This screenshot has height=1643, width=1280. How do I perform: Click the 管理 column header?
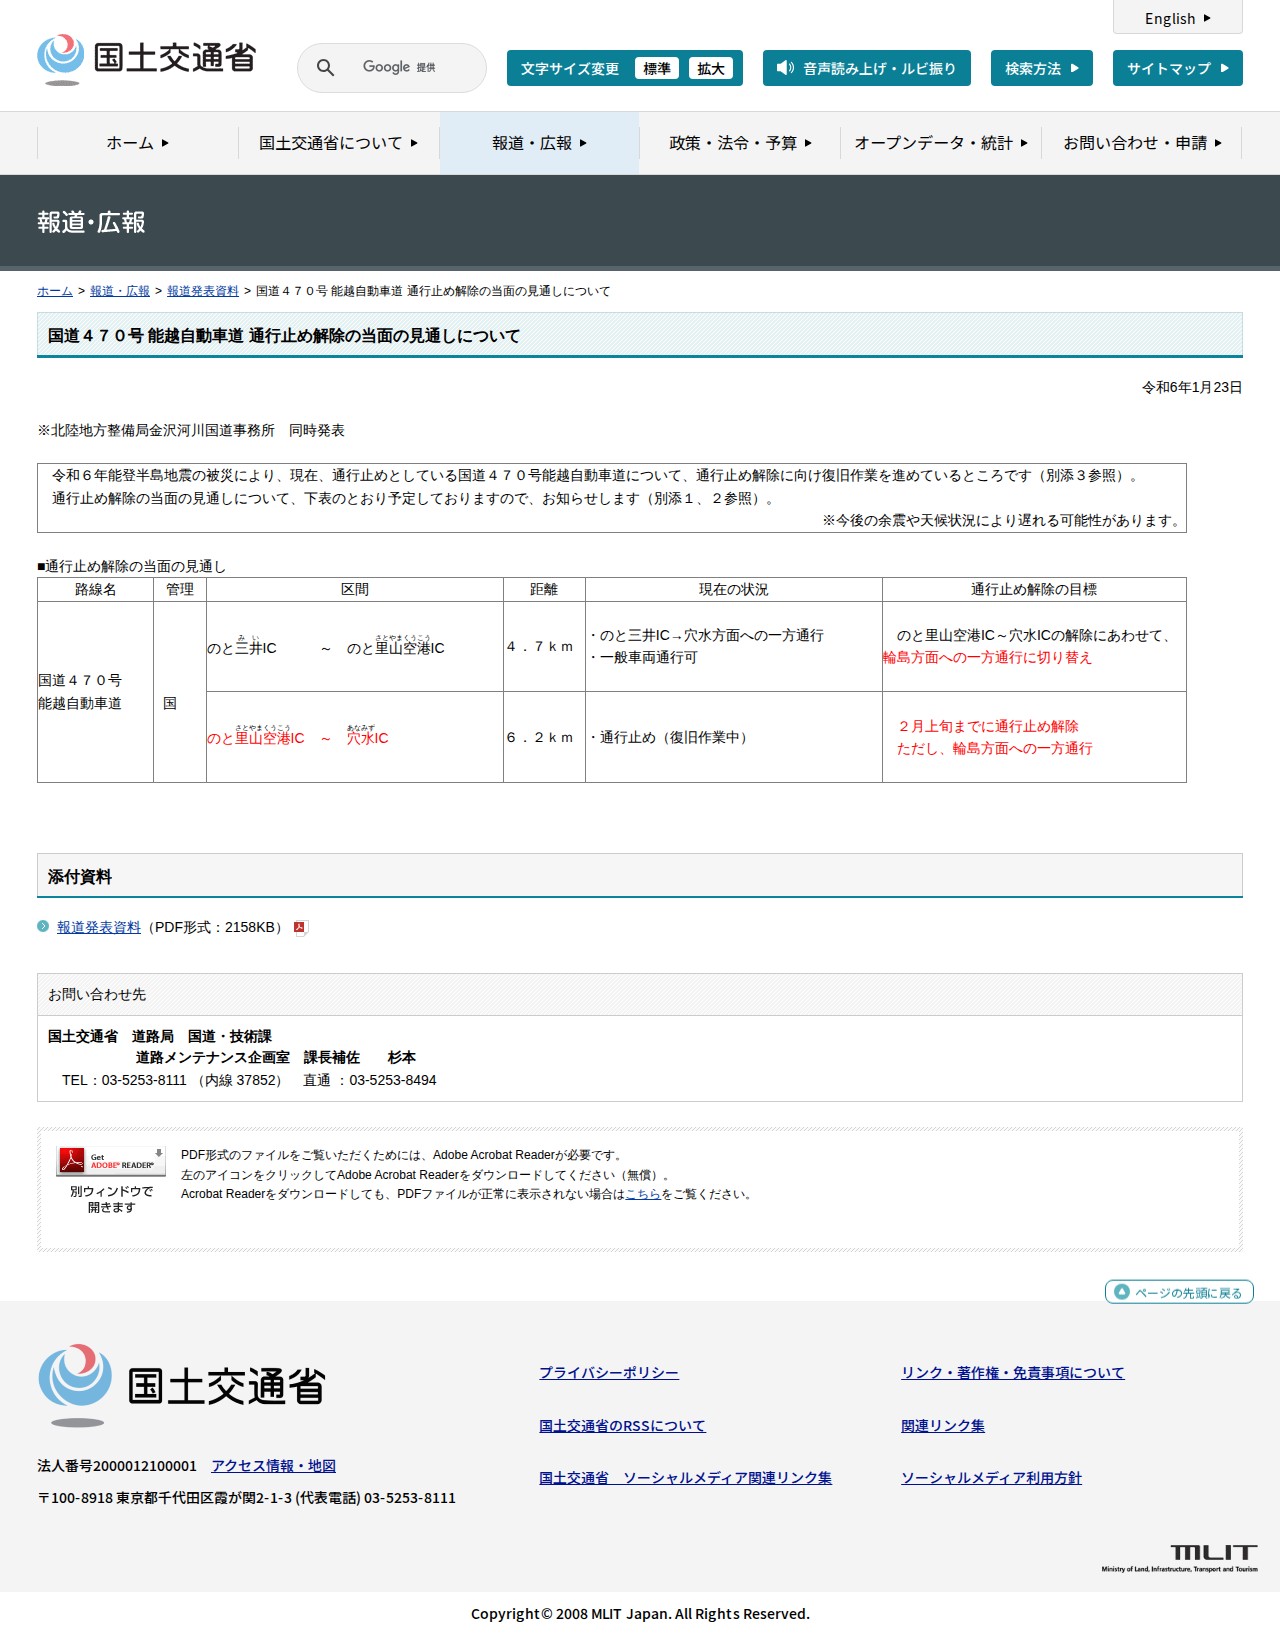point(180,590)
